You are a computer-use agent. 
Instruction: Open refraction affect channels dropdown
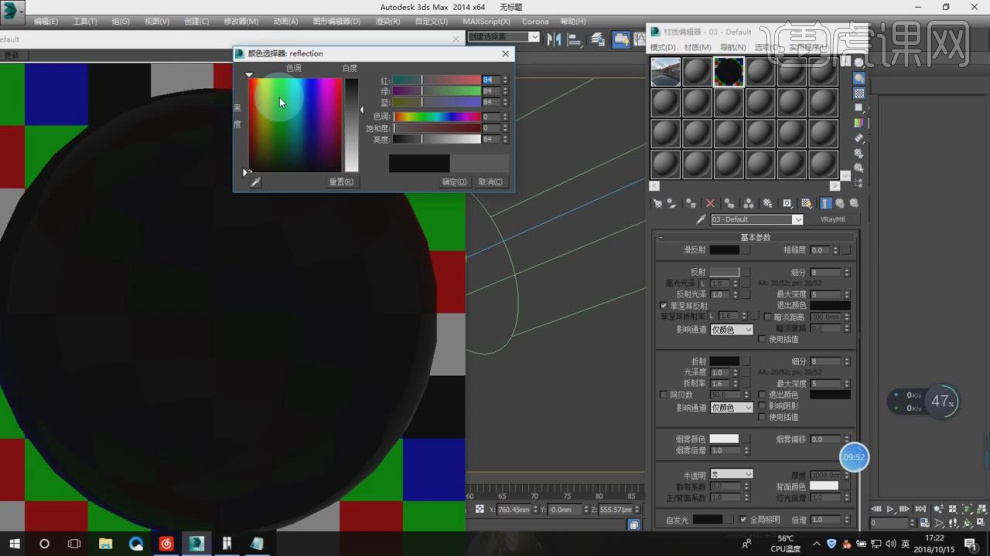tap(731, 408)
